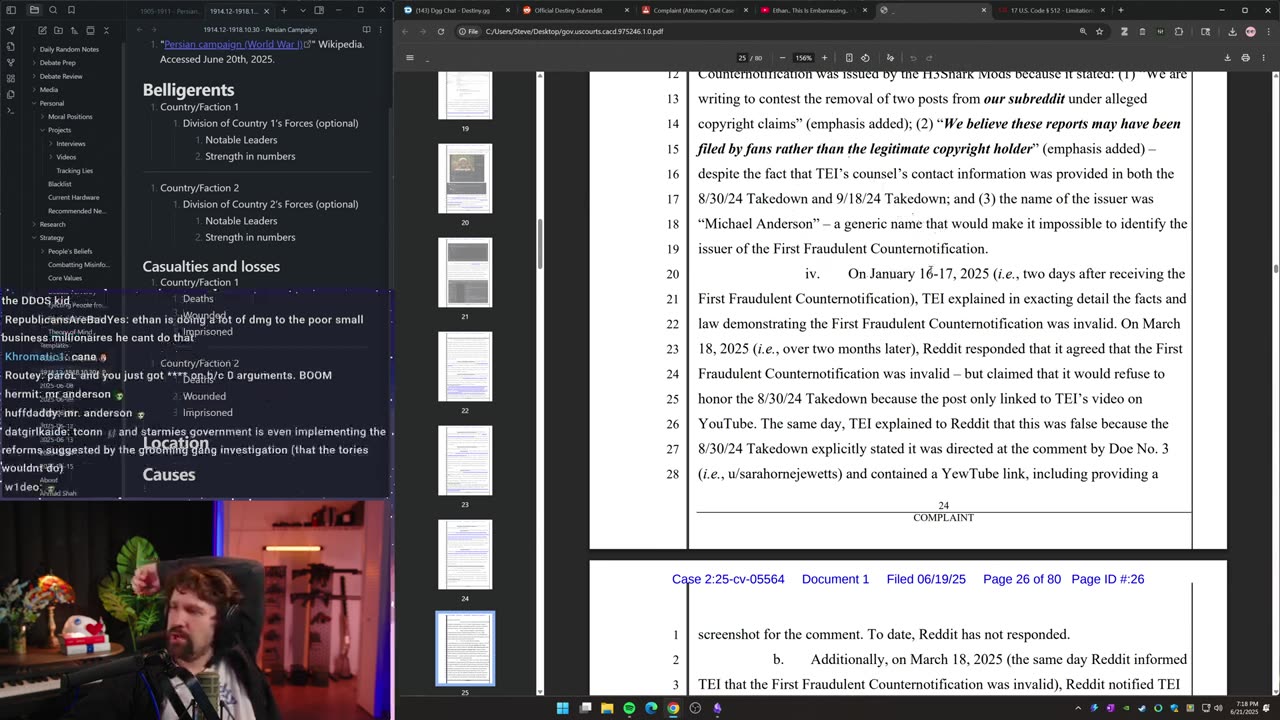Open the Tracking Lies note

point(74,170)
